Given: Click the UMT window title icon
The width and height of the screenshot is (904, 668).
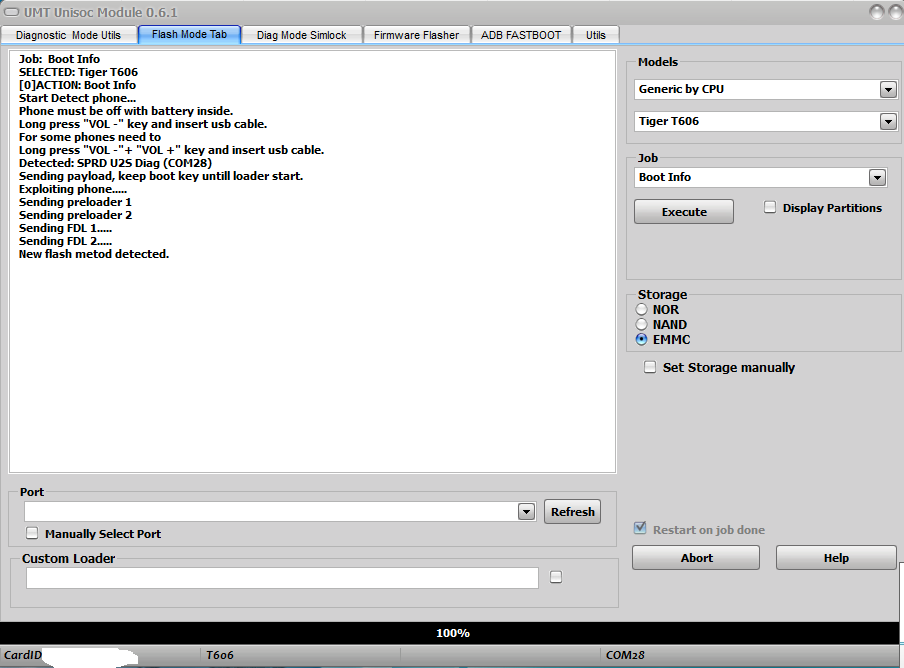Looking at the screenshot, I should click(x=12, y=12).
